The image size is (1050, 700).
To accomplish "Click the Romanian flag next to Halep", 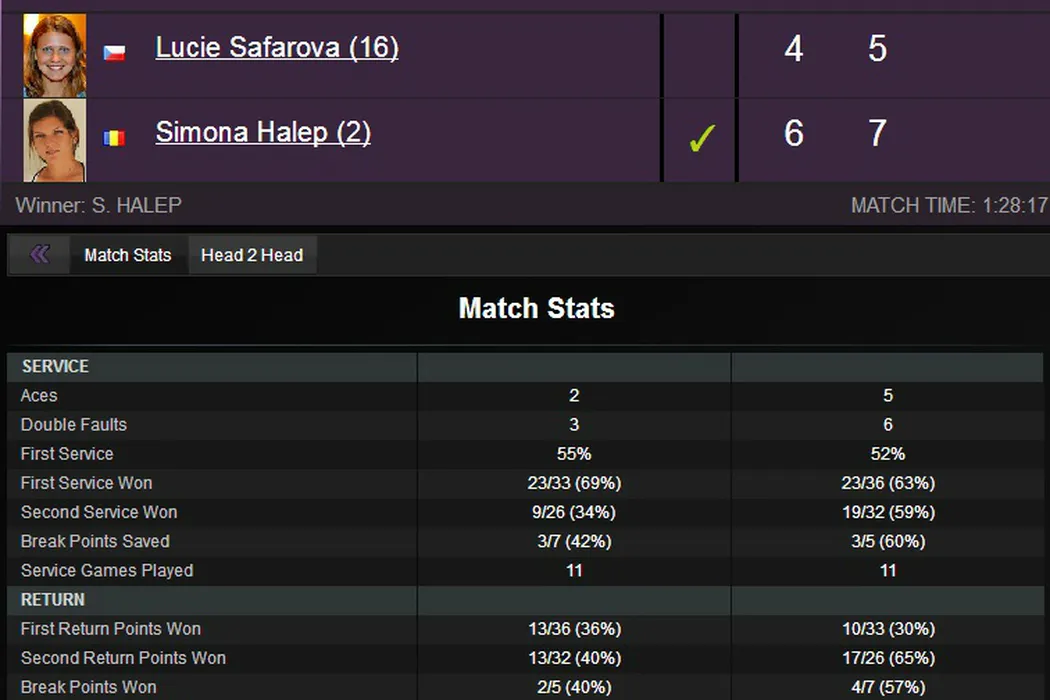I will point(114,138).
